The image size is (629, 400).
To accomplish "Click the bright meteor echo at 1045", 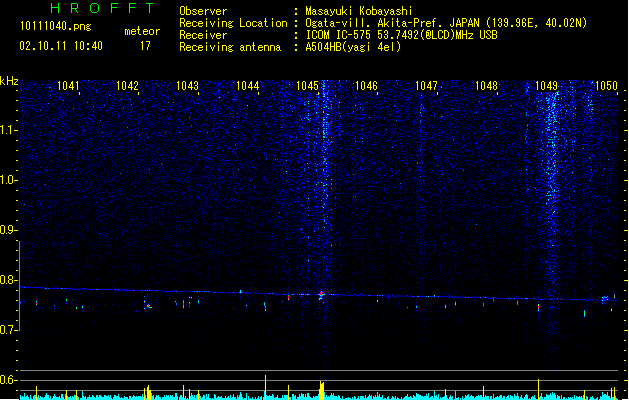I will (x=321, y=294).
